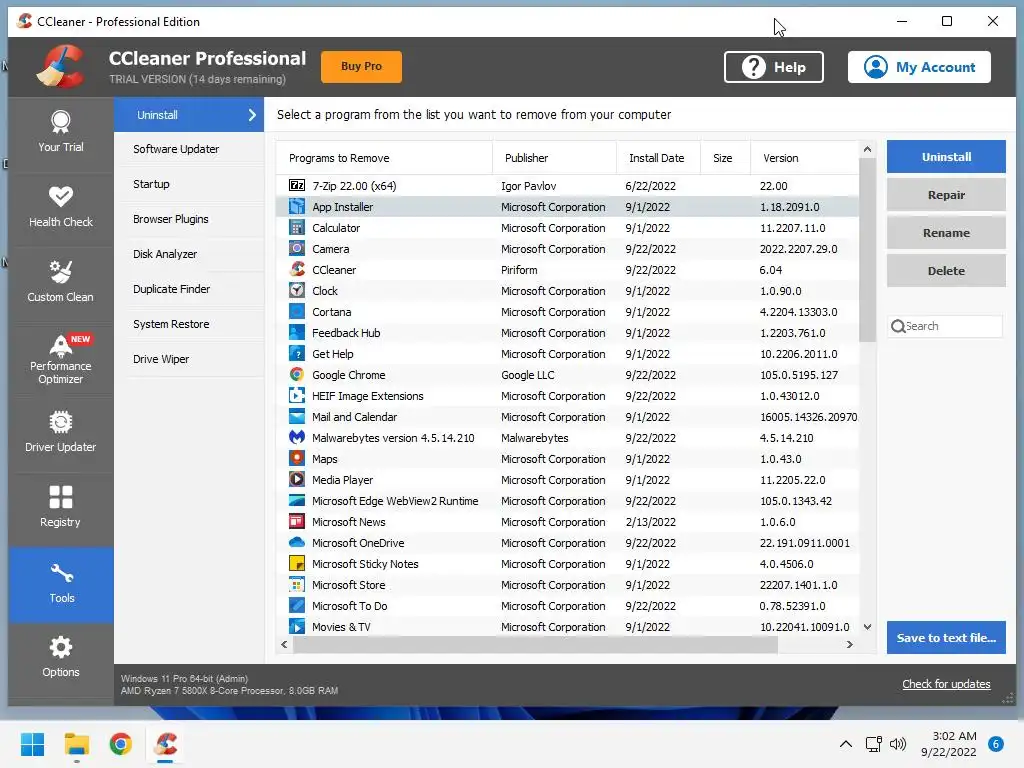Click the Repair button
Screen dimensions: 1024x768
point(946,195)
